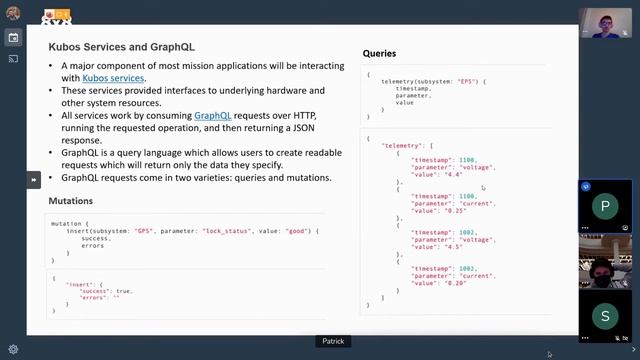Click the '"value": "4.4"' line

click(x=437, y=175)
